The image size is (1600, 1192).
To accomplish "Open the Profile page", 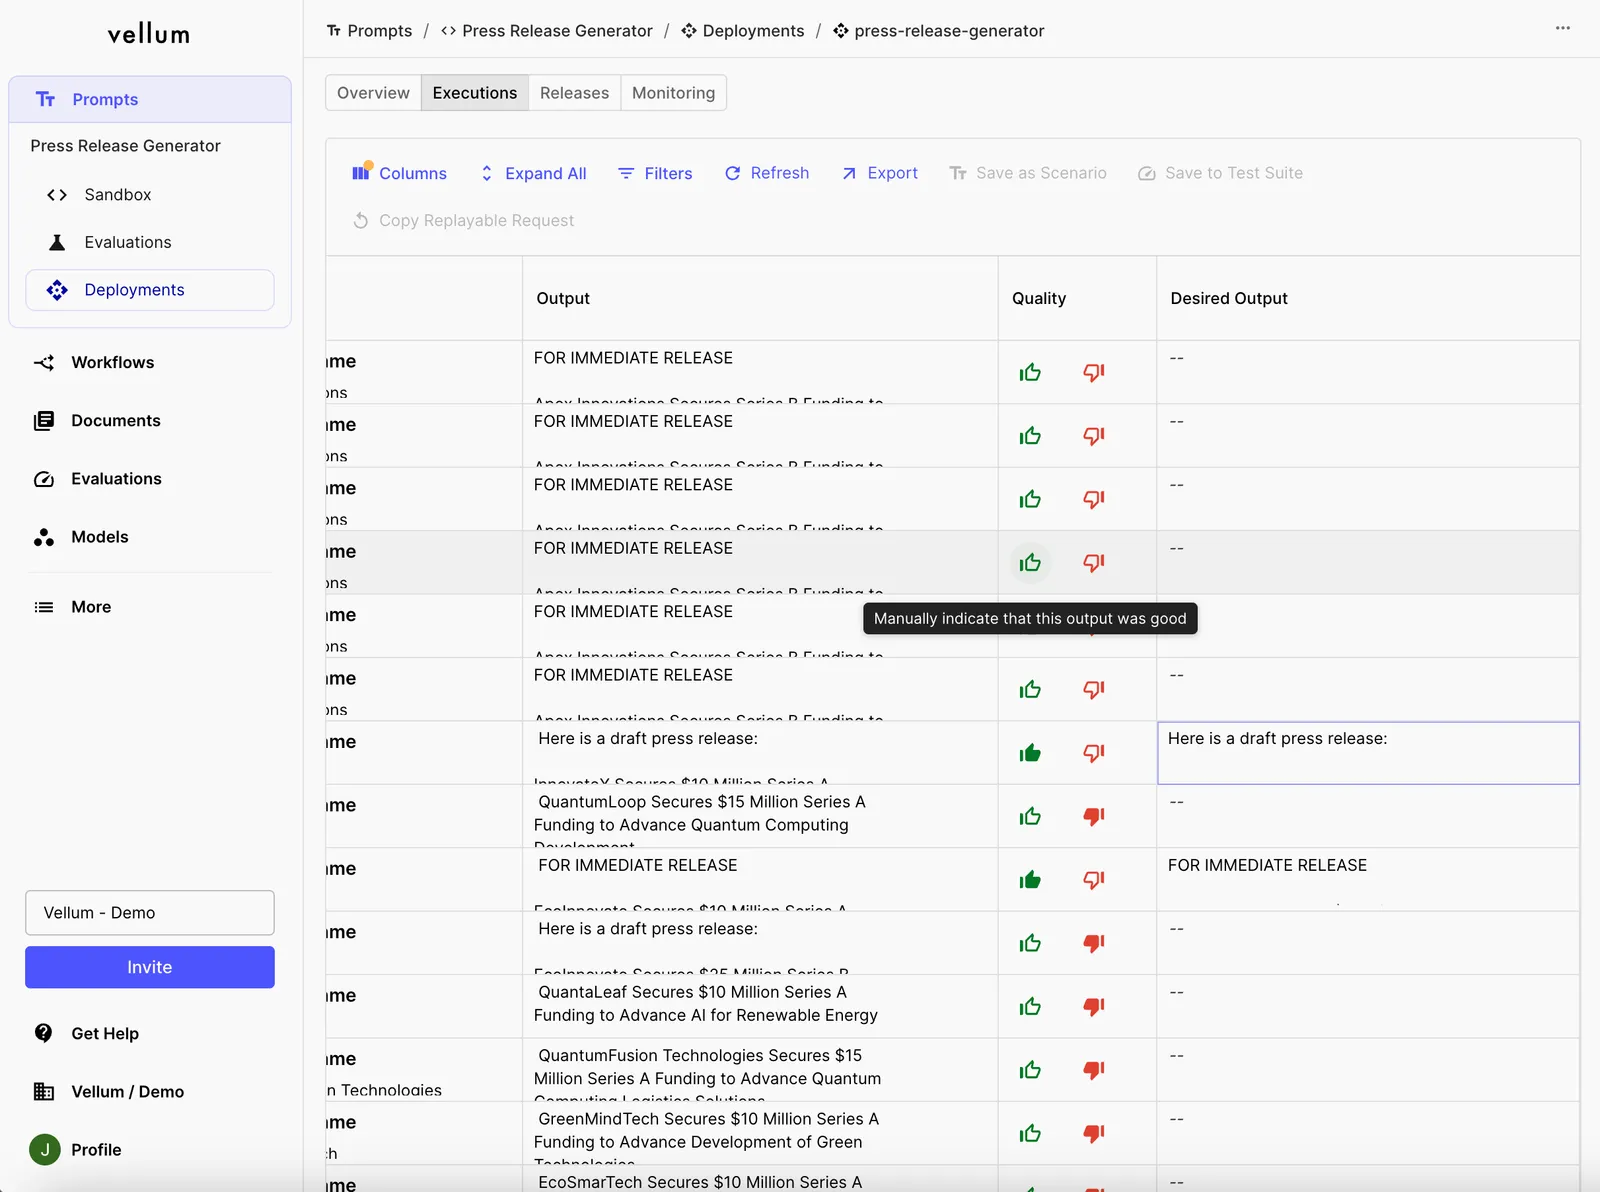I will pyautogui.click(x=95, y=1149).
